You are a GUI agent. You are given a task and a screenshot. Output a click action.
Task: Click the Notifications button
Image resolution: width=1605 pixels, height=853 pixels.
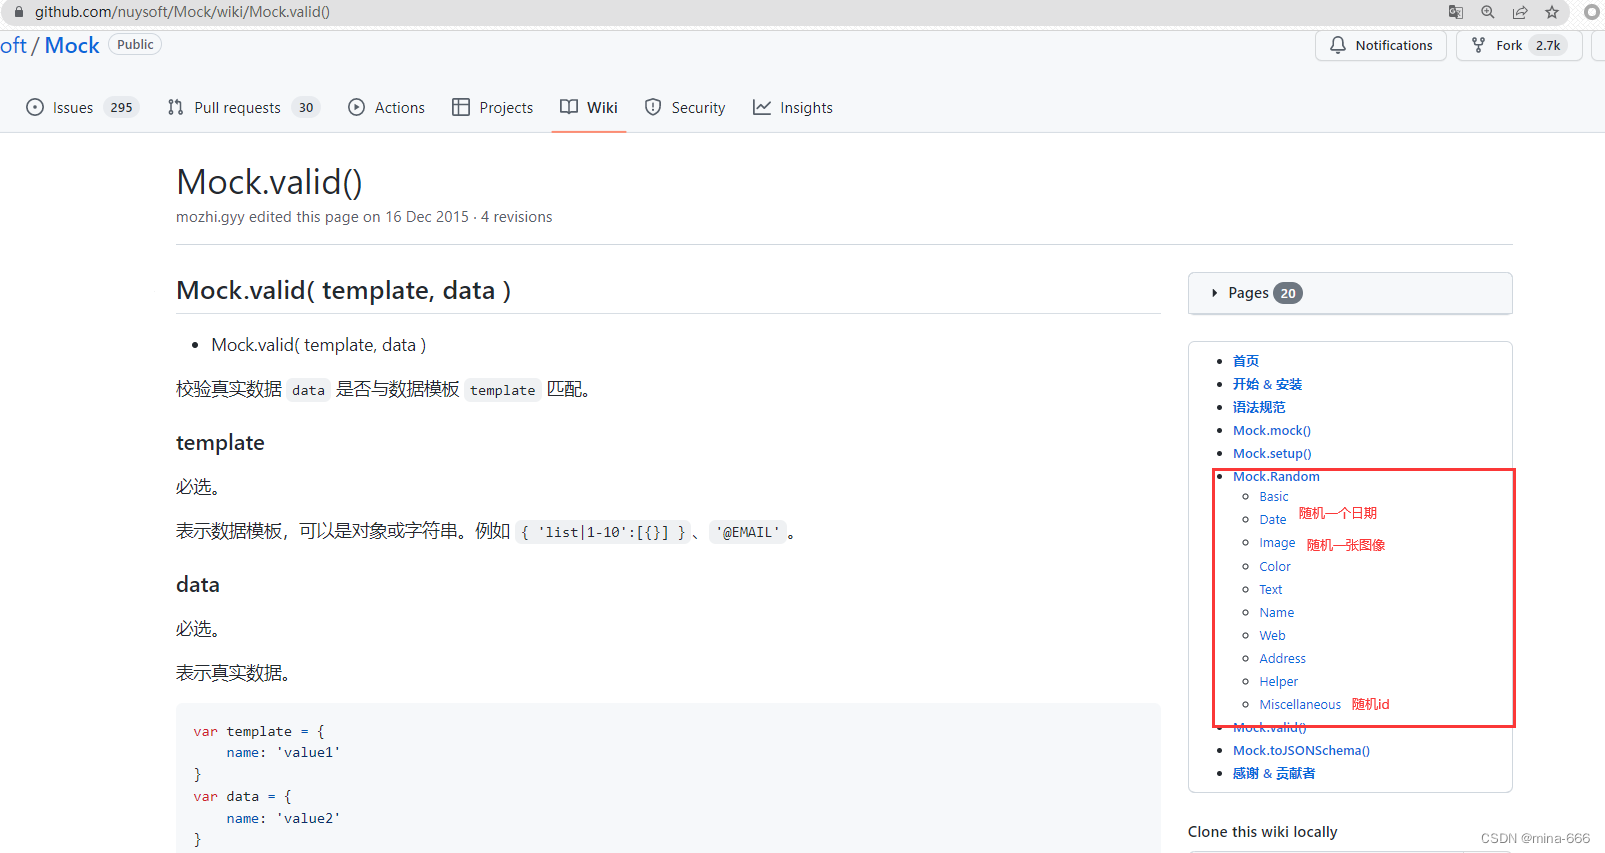[x=1381, y=45]
